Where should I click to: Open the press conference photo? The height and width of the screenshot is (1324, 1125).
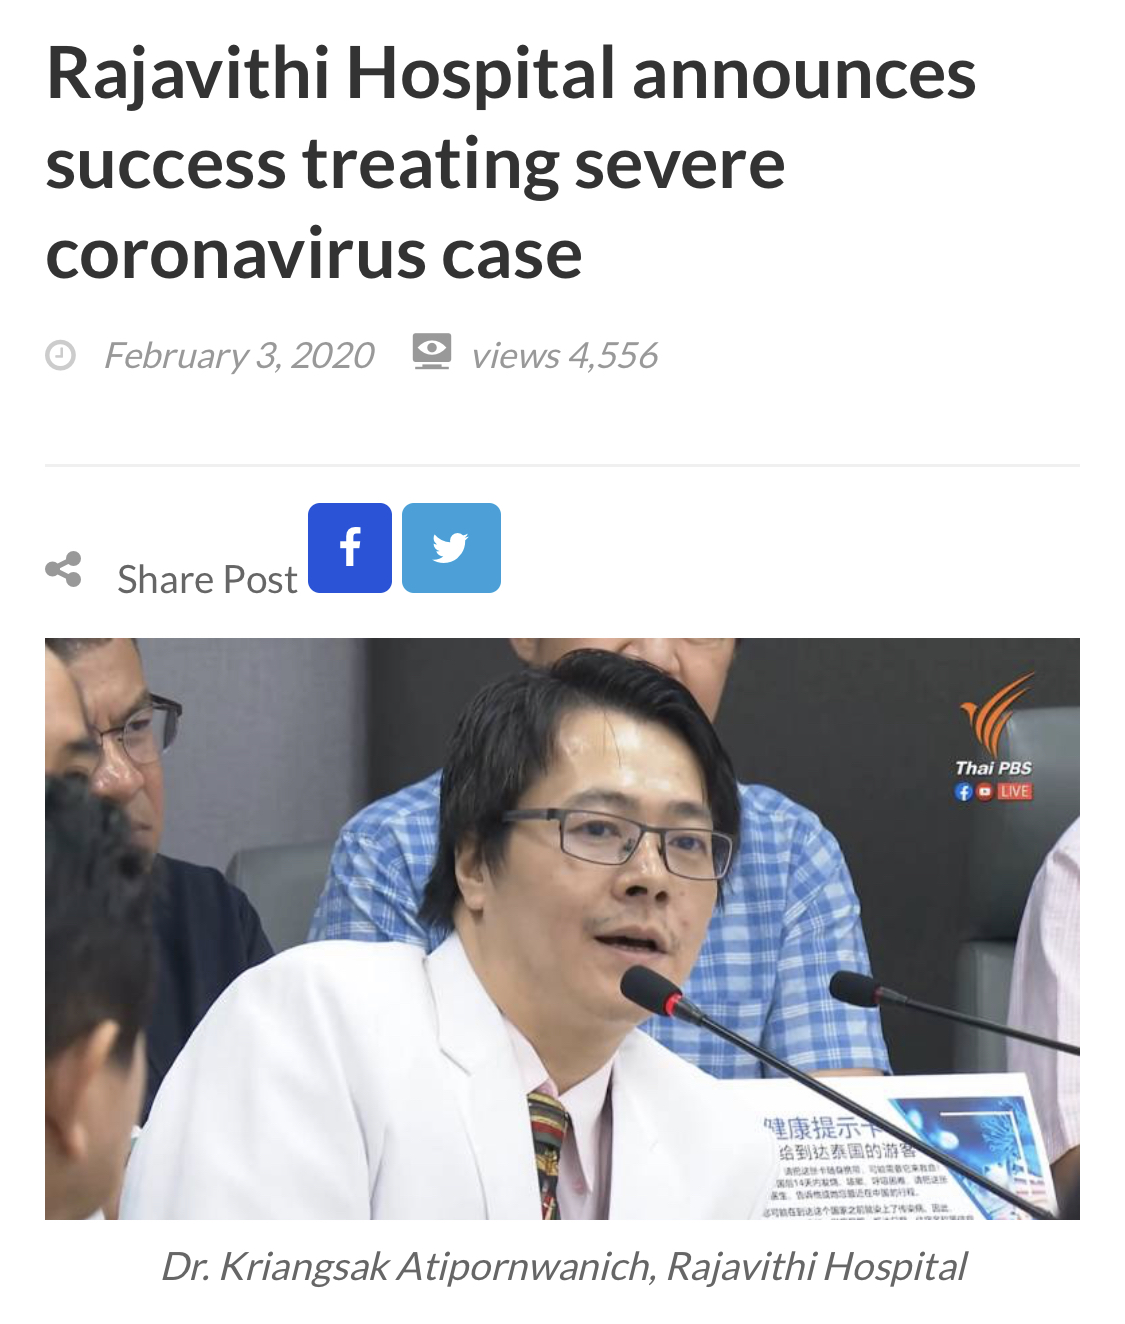[x=562, y=928]
